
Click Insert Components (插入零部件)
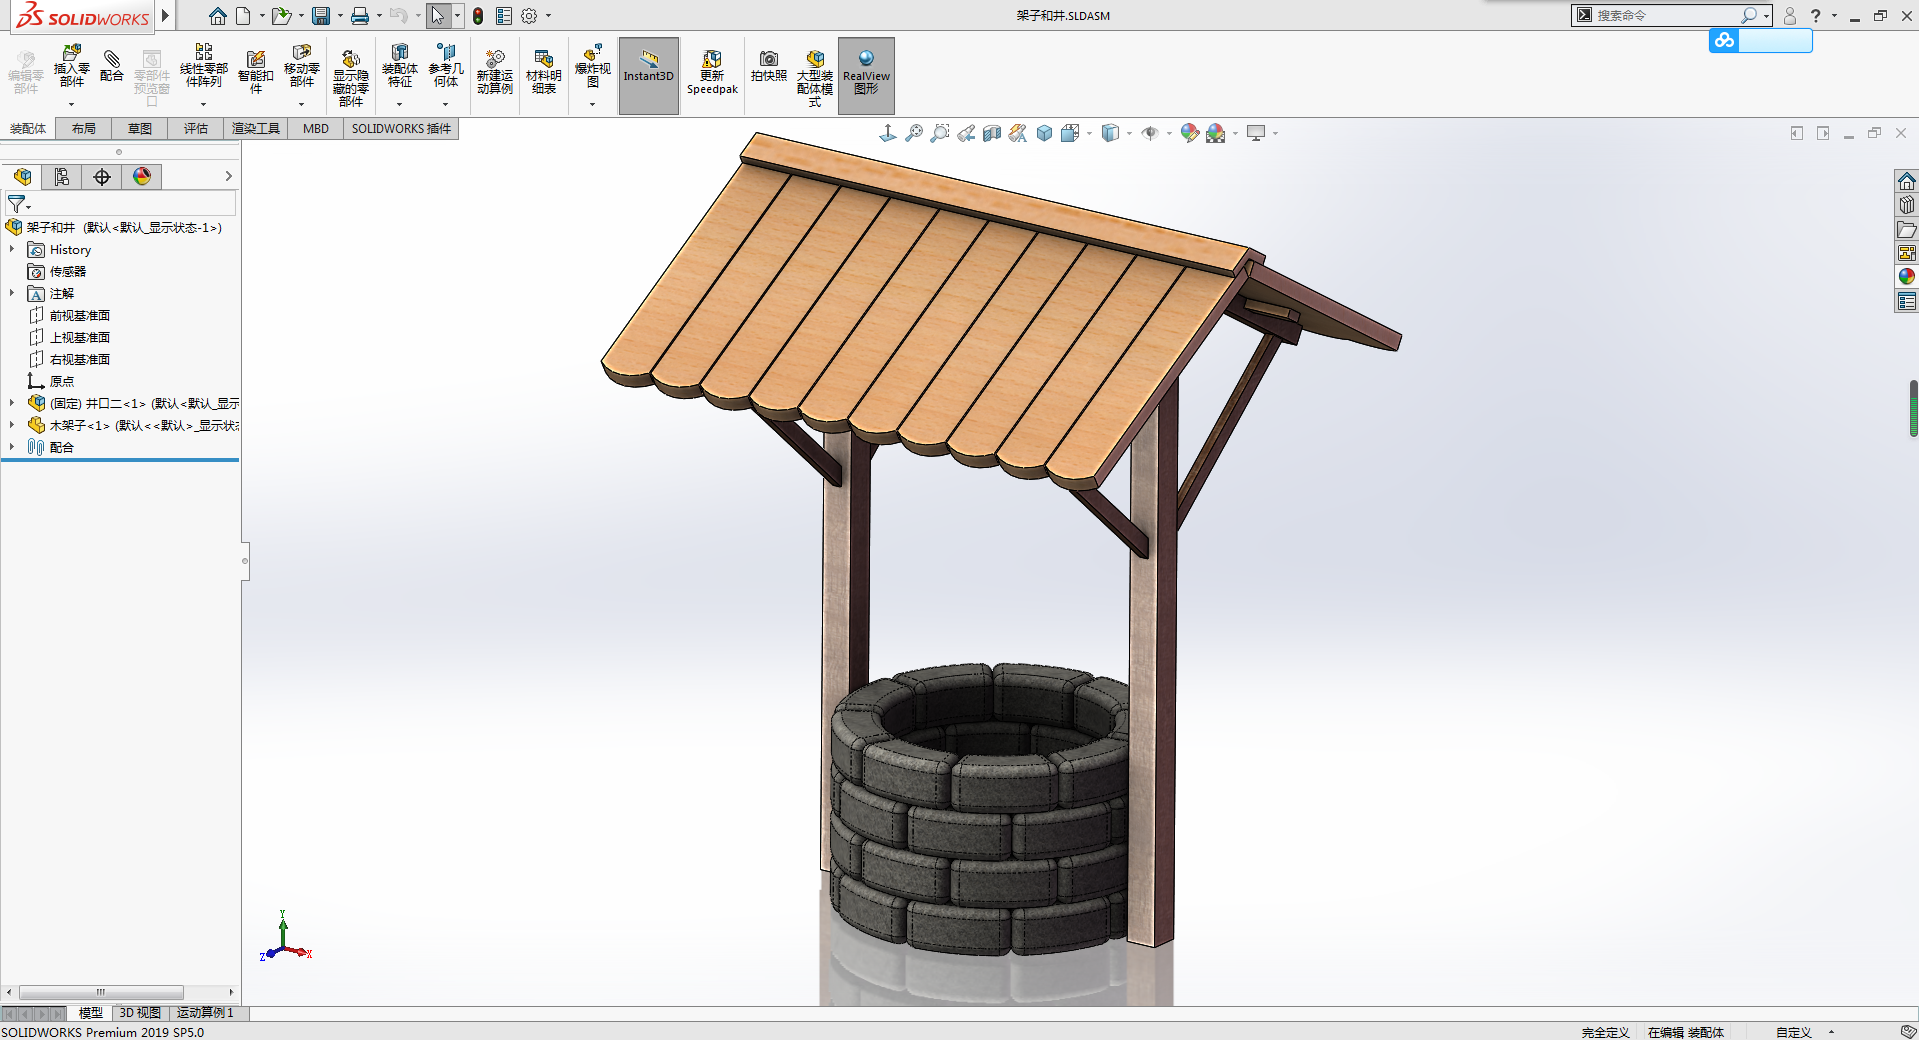[71, 67]
